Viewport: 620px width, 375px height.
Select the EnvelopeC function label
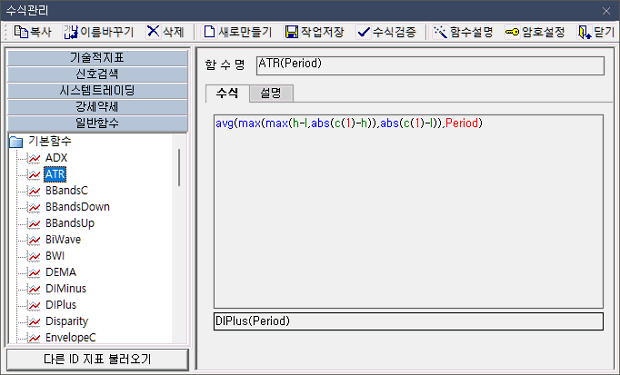71,337
